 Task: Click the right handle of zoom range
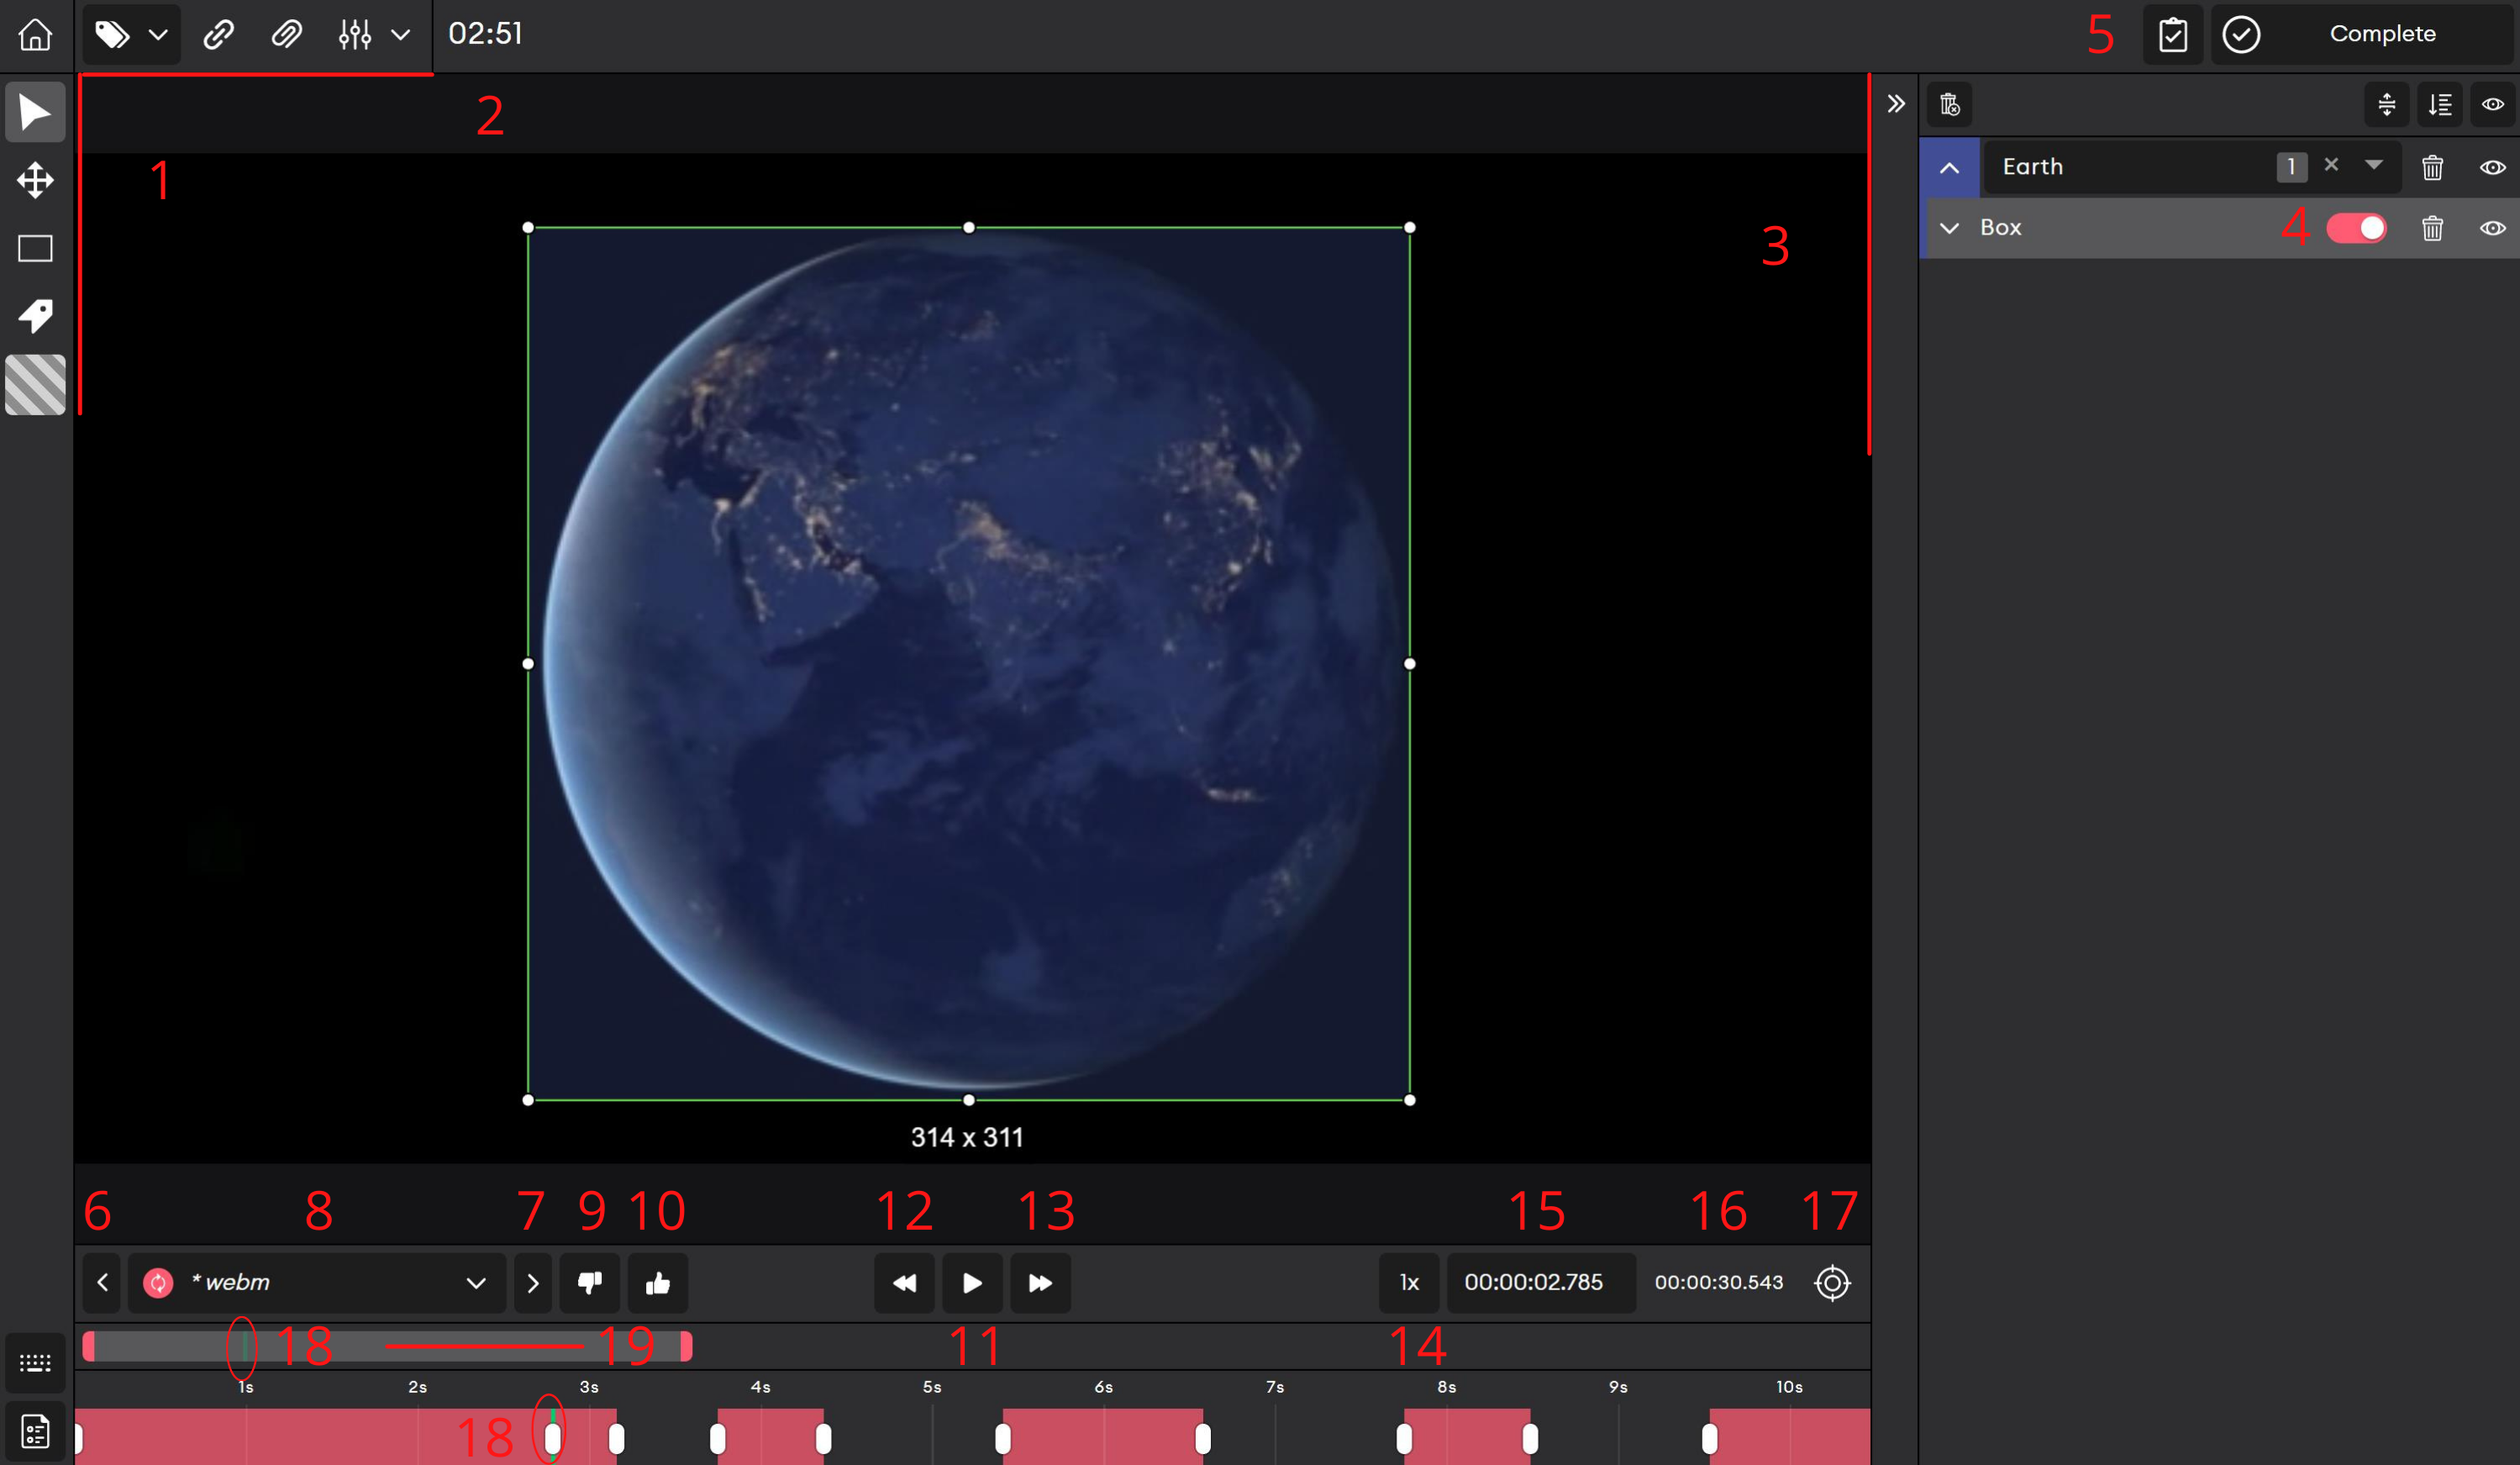click(686, 1346)
